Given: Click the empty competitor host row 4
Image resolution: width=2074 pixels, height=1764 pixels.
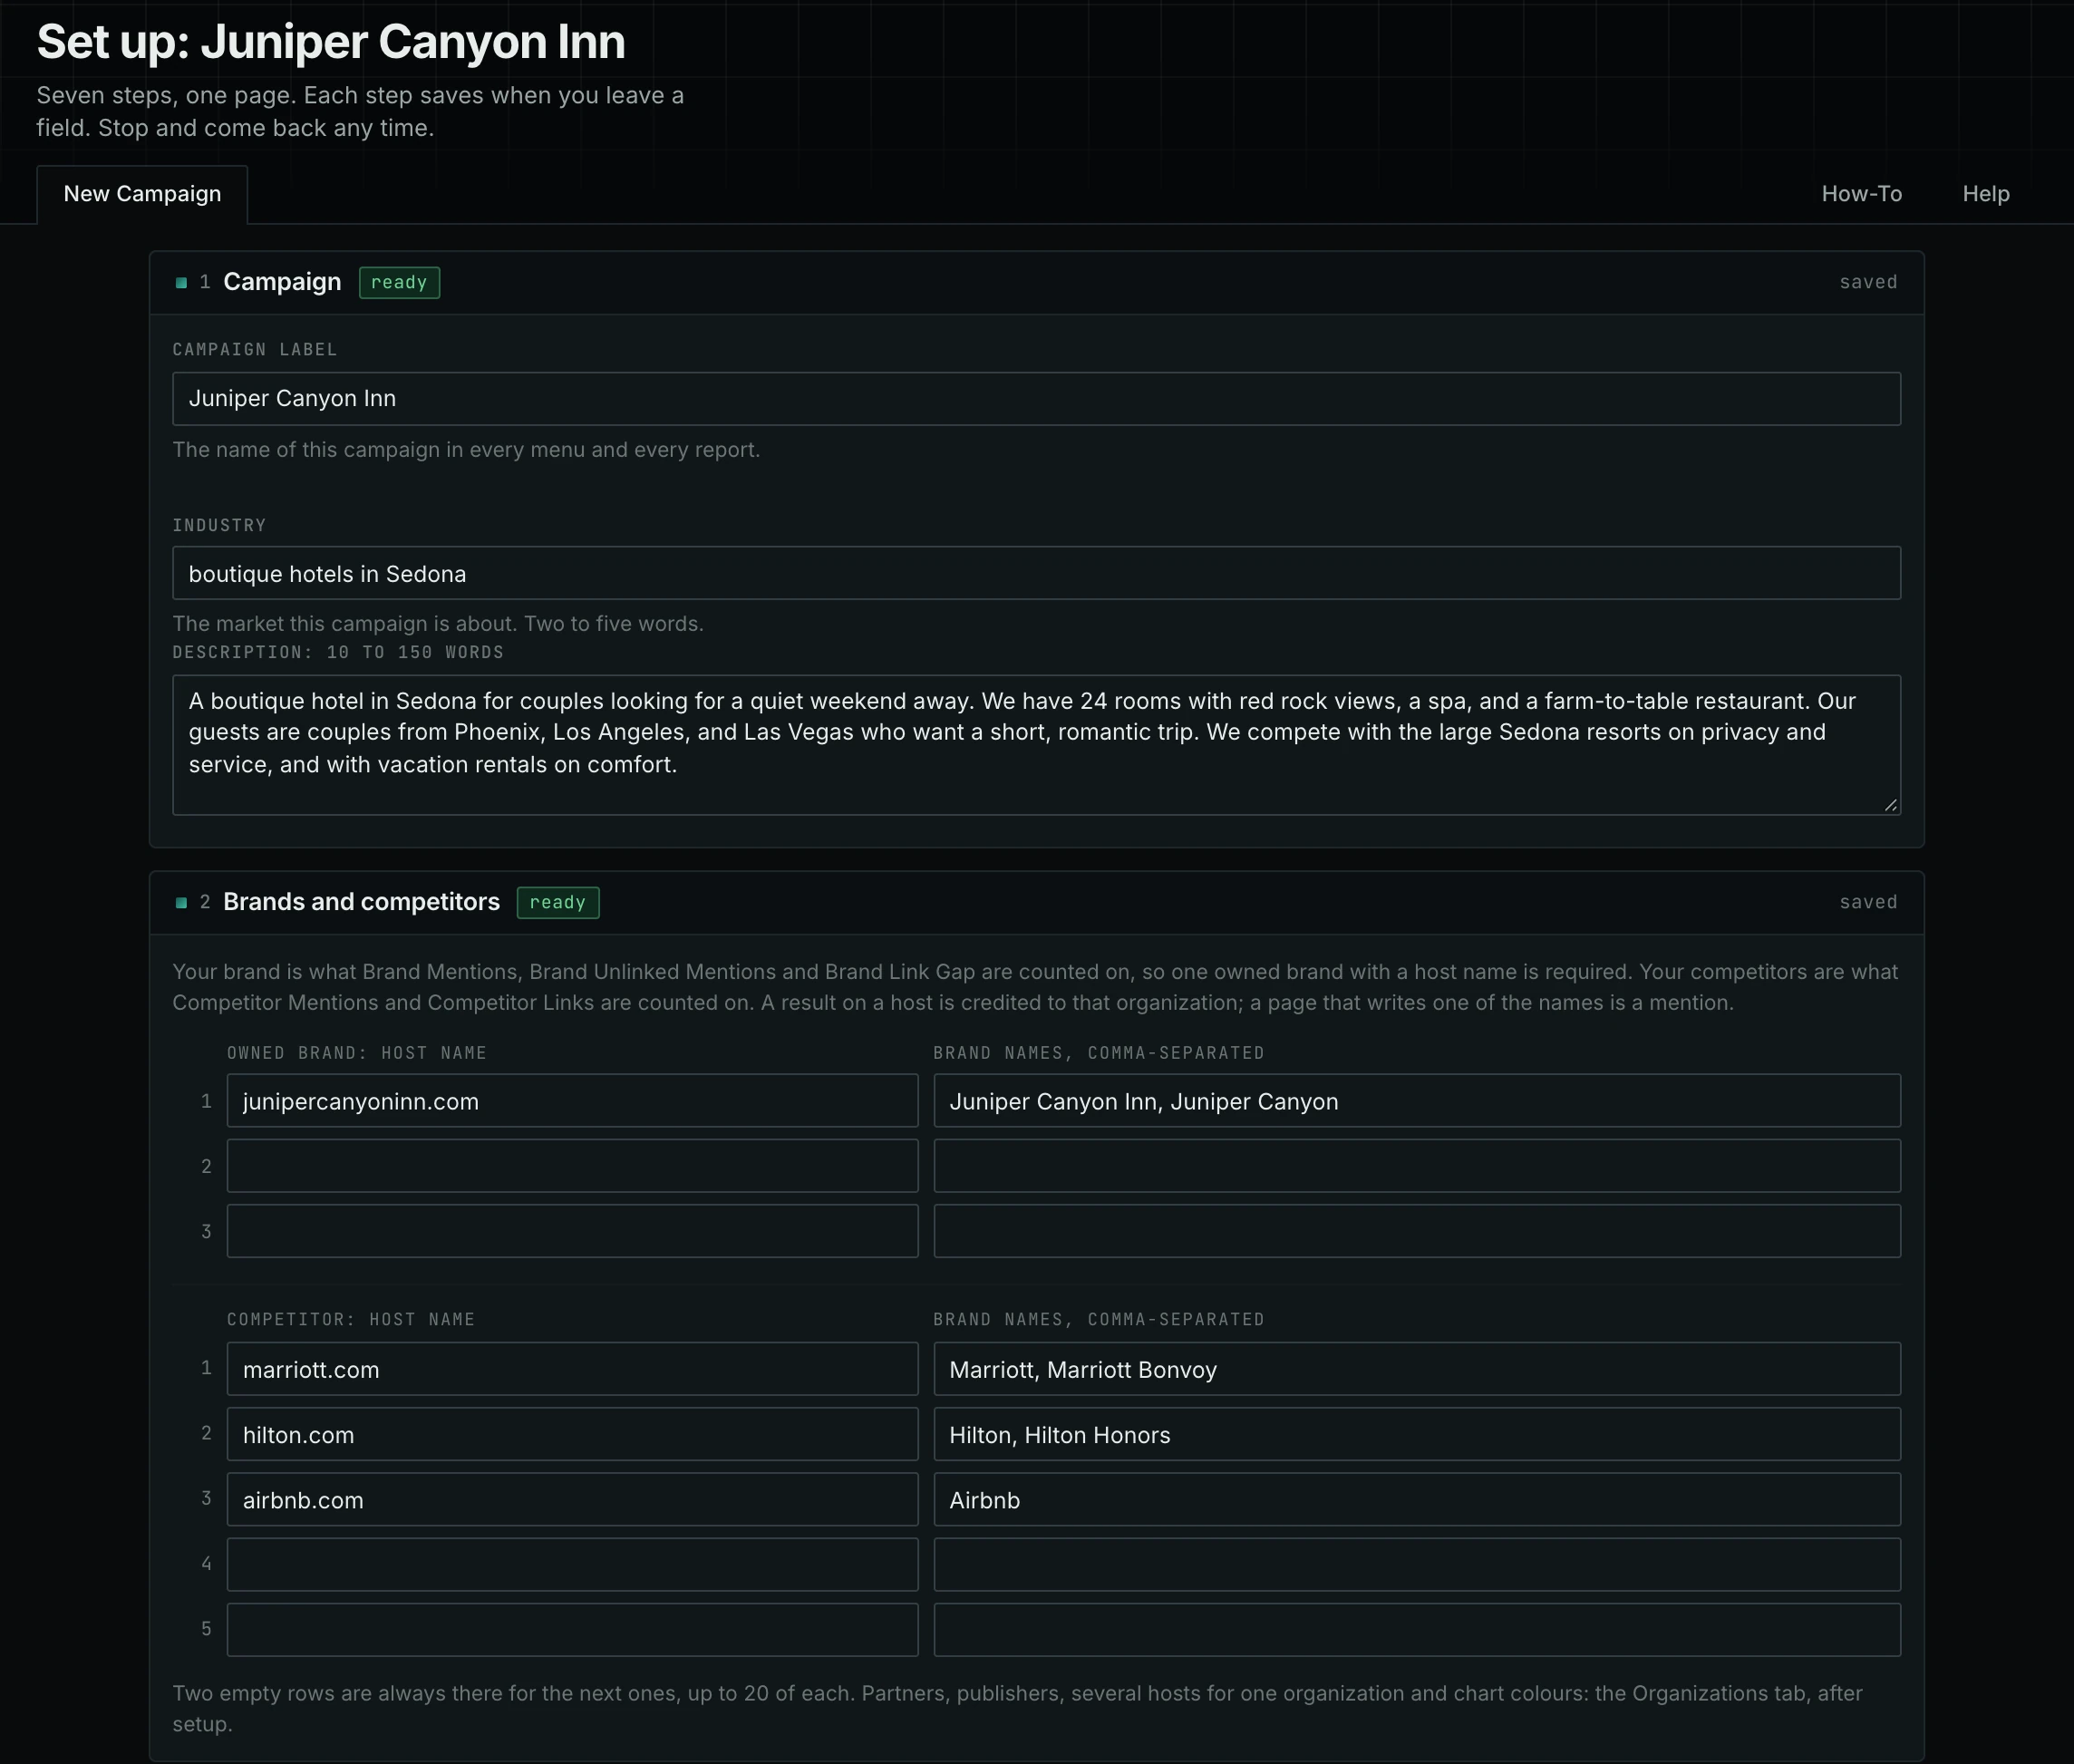Looking at the screenshot, I should point(572,1564).
